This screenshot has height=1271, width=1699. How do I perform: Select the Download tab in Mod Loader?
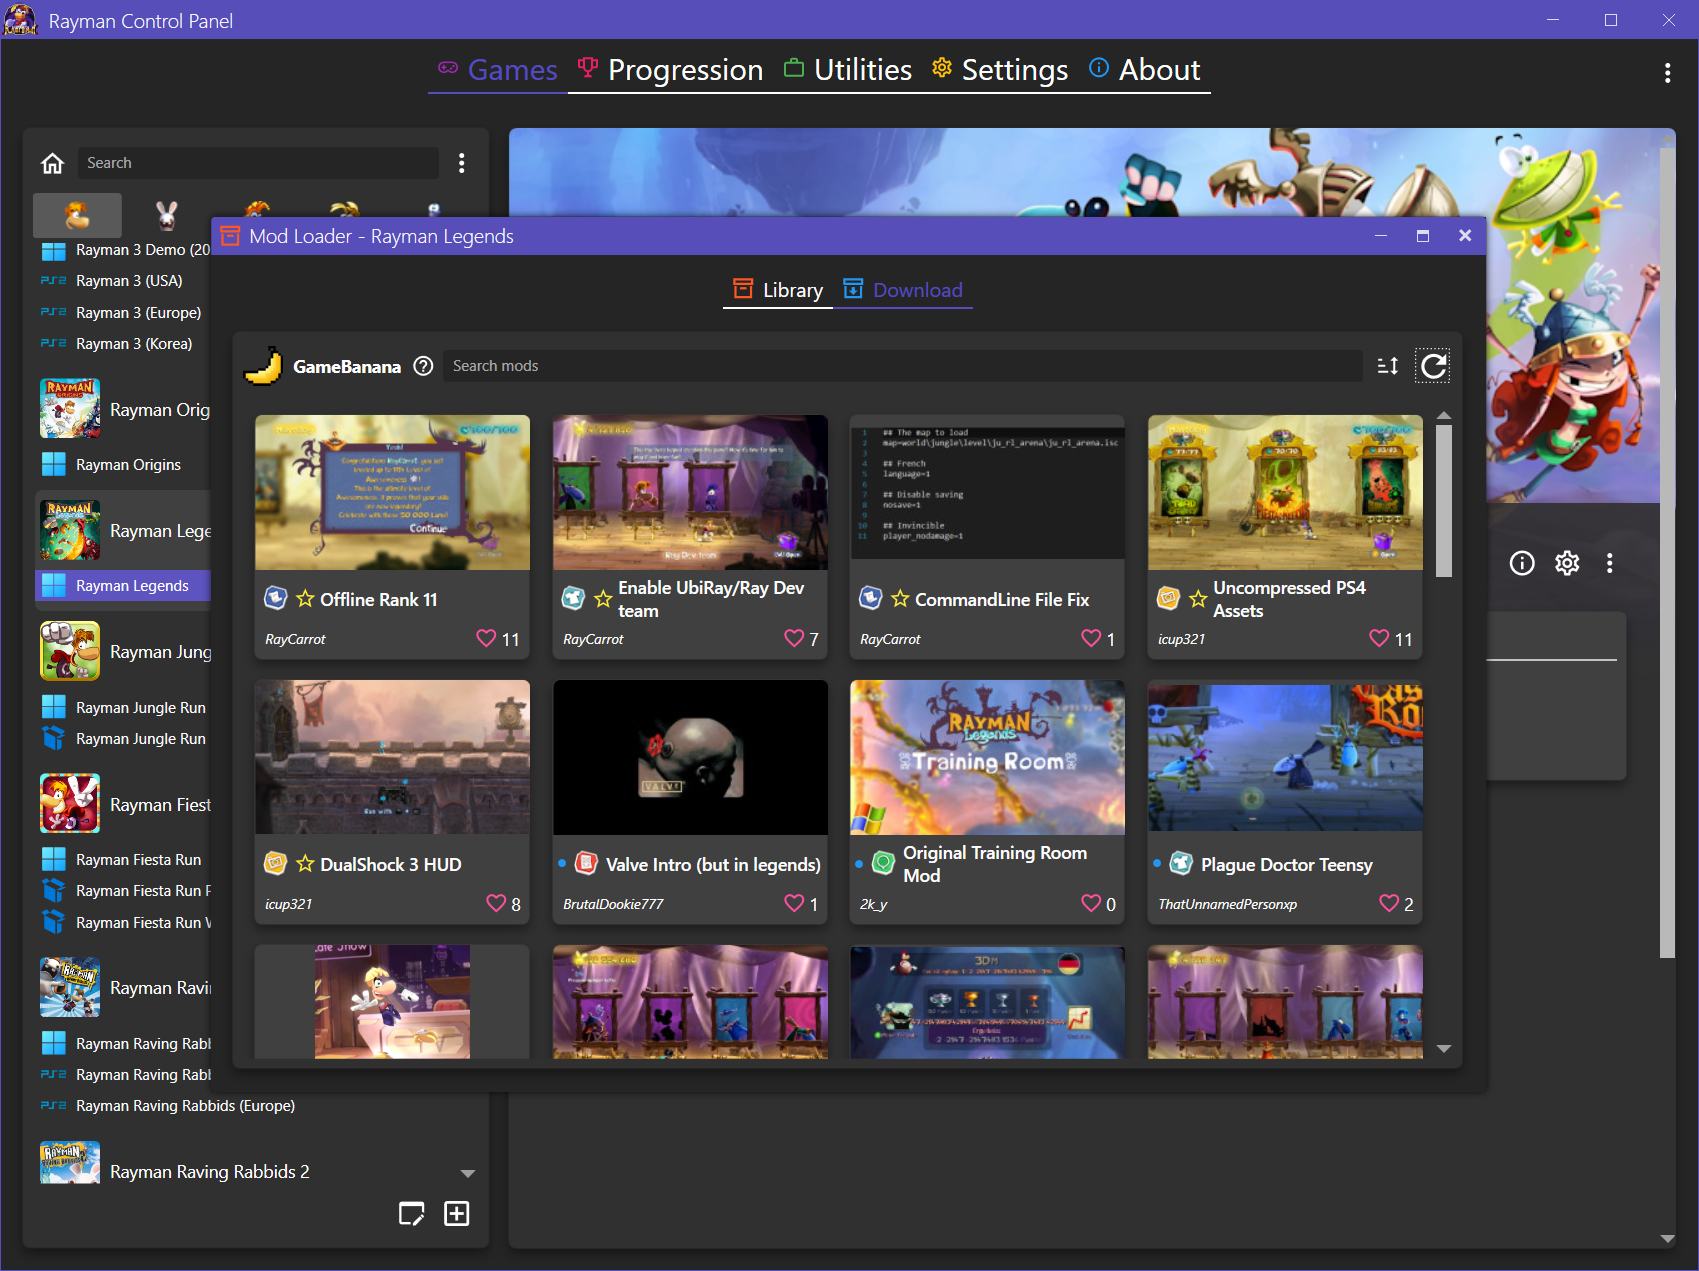point(903,290)
